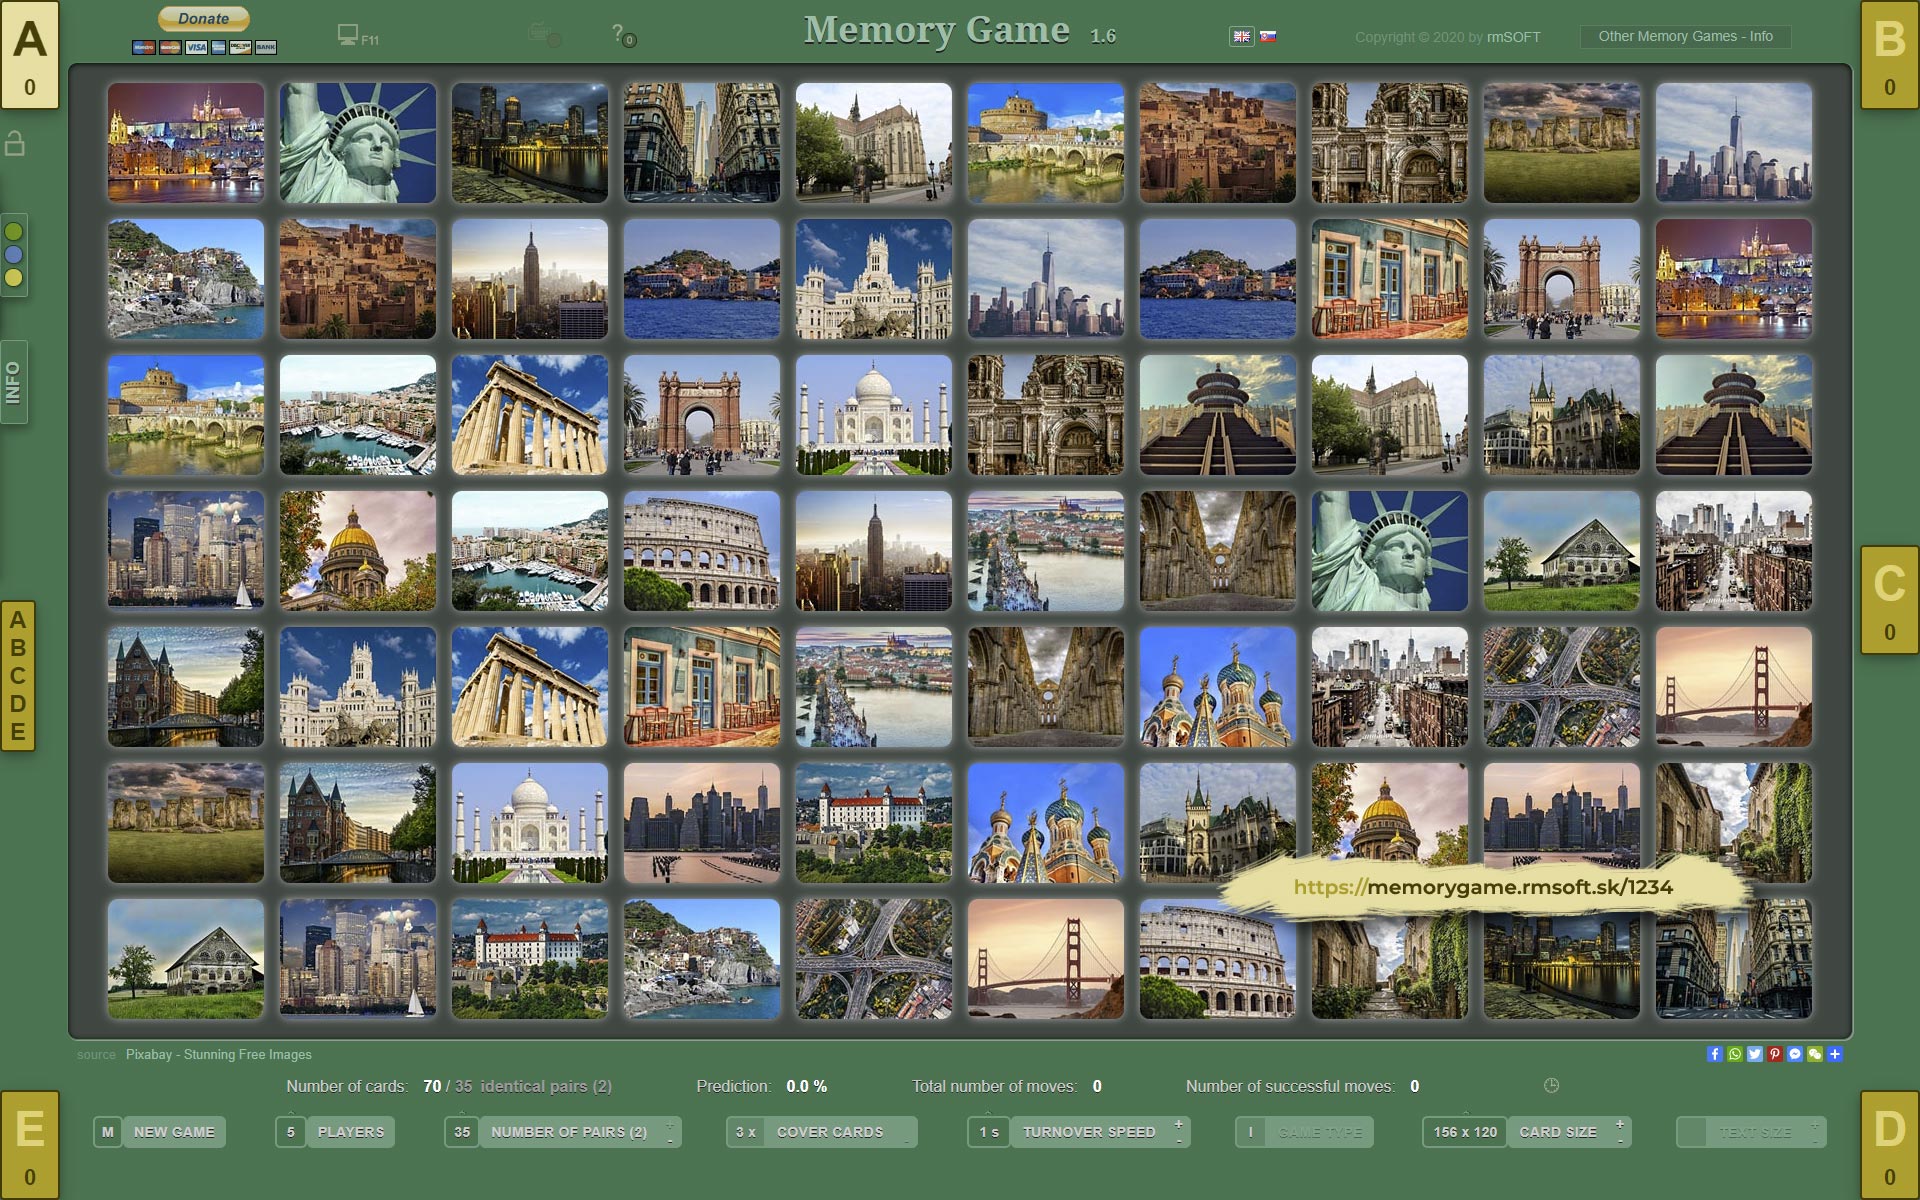1920x1200 pixels.
Task: Share via the Pinterest icon
Action: pos(1774,1054)
